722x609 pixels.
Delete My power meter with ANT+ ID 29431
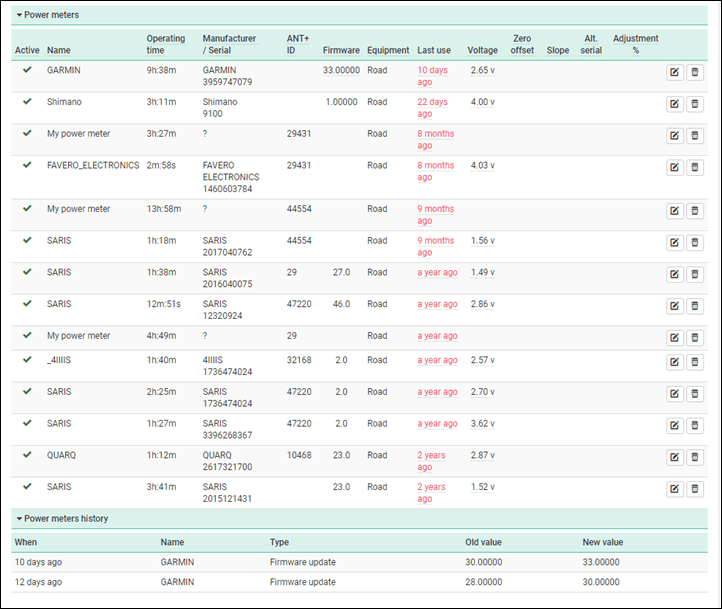coord(695,136)
